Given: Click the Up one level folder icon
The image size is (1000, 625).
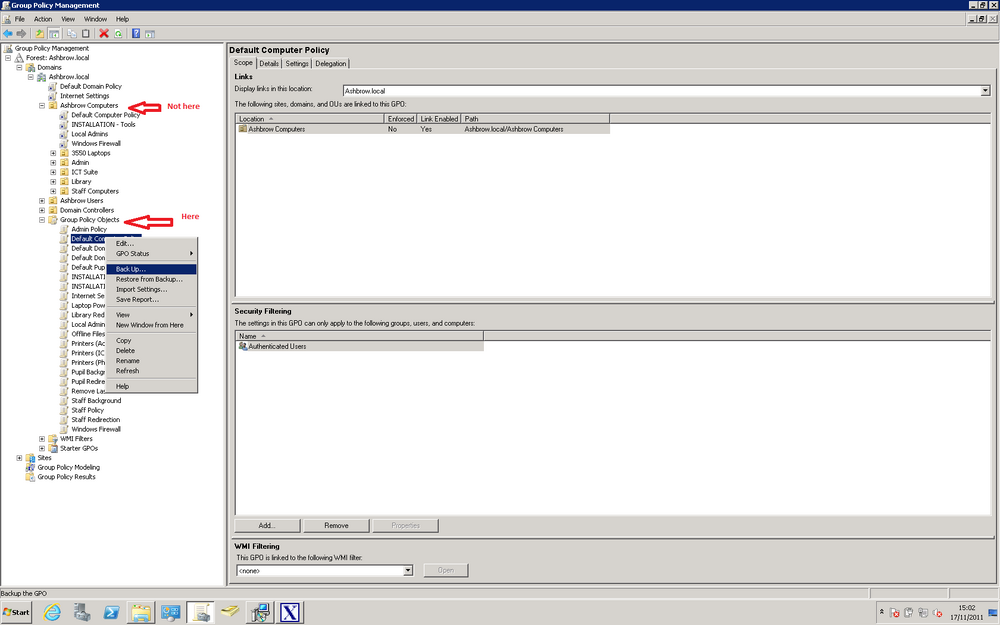Looking at the screenshot, I should [40, 33].
